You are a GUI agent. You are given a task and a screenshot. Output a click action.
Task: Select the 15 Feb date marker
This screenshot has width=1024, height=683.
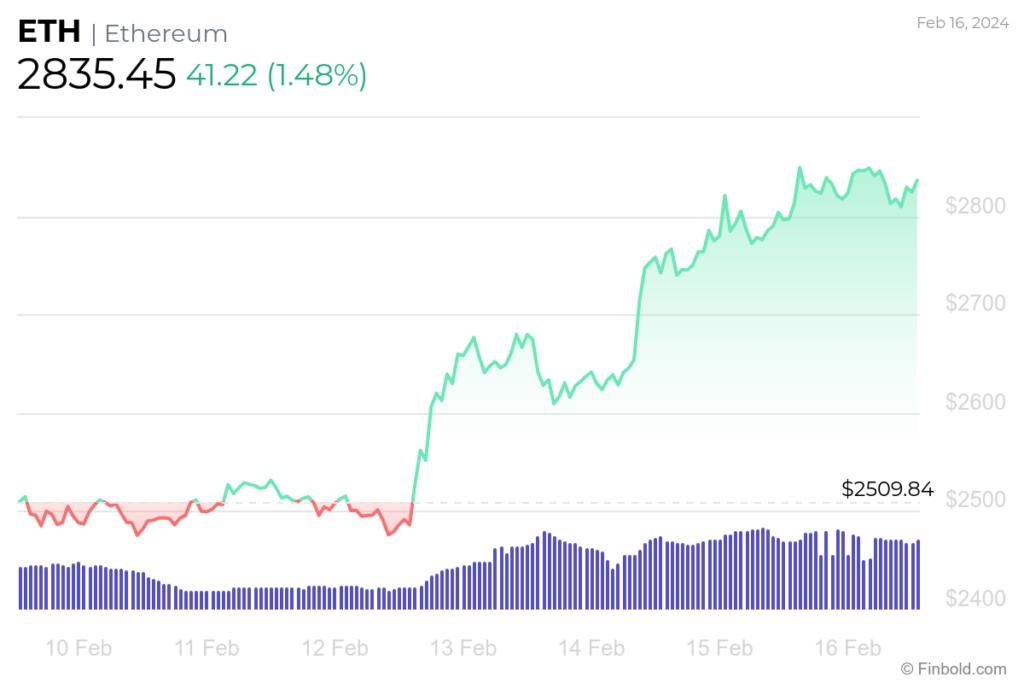coord(720,648)
